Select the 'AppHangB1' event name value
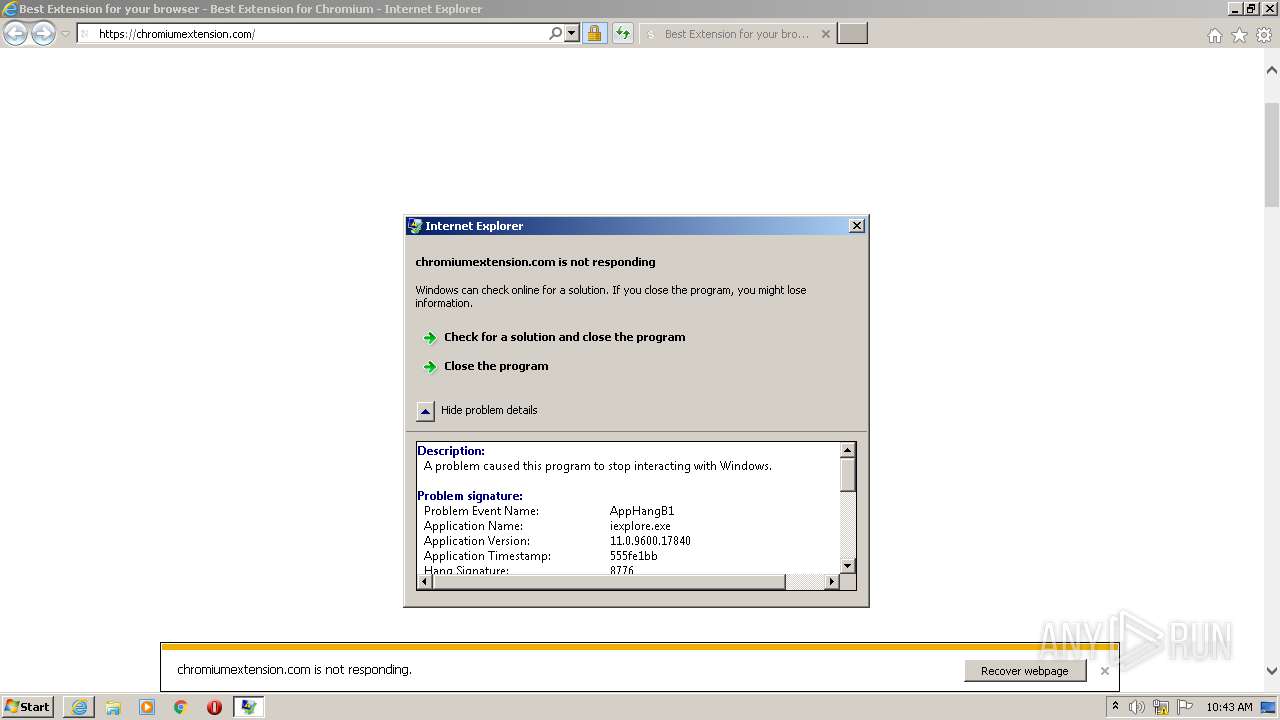Viewport: 1280px width, 720px height. pos(642,511)
